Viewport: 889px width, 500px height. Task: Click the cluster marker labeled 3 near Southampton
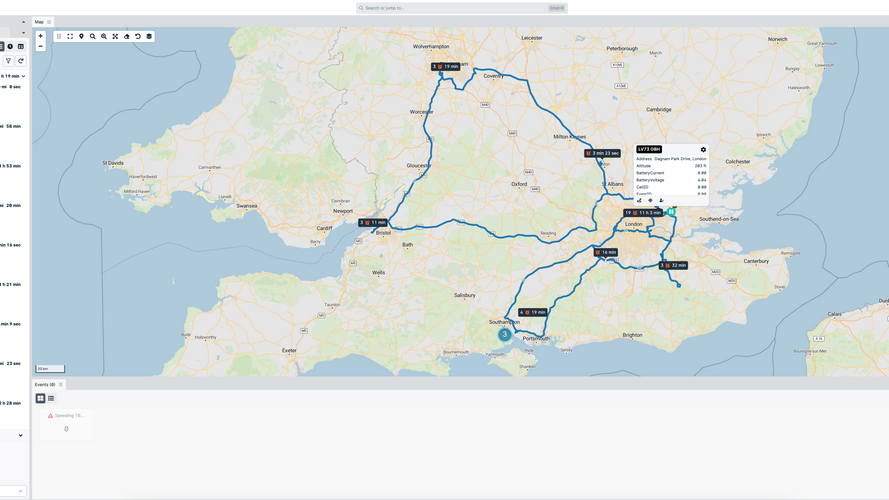504,334
